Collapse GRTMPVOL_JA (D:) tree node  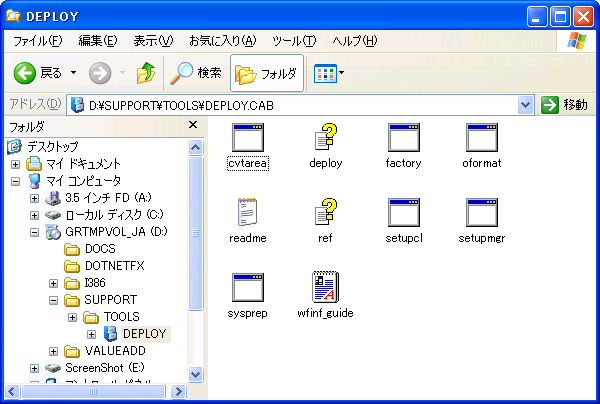click(x=34, y=232)
